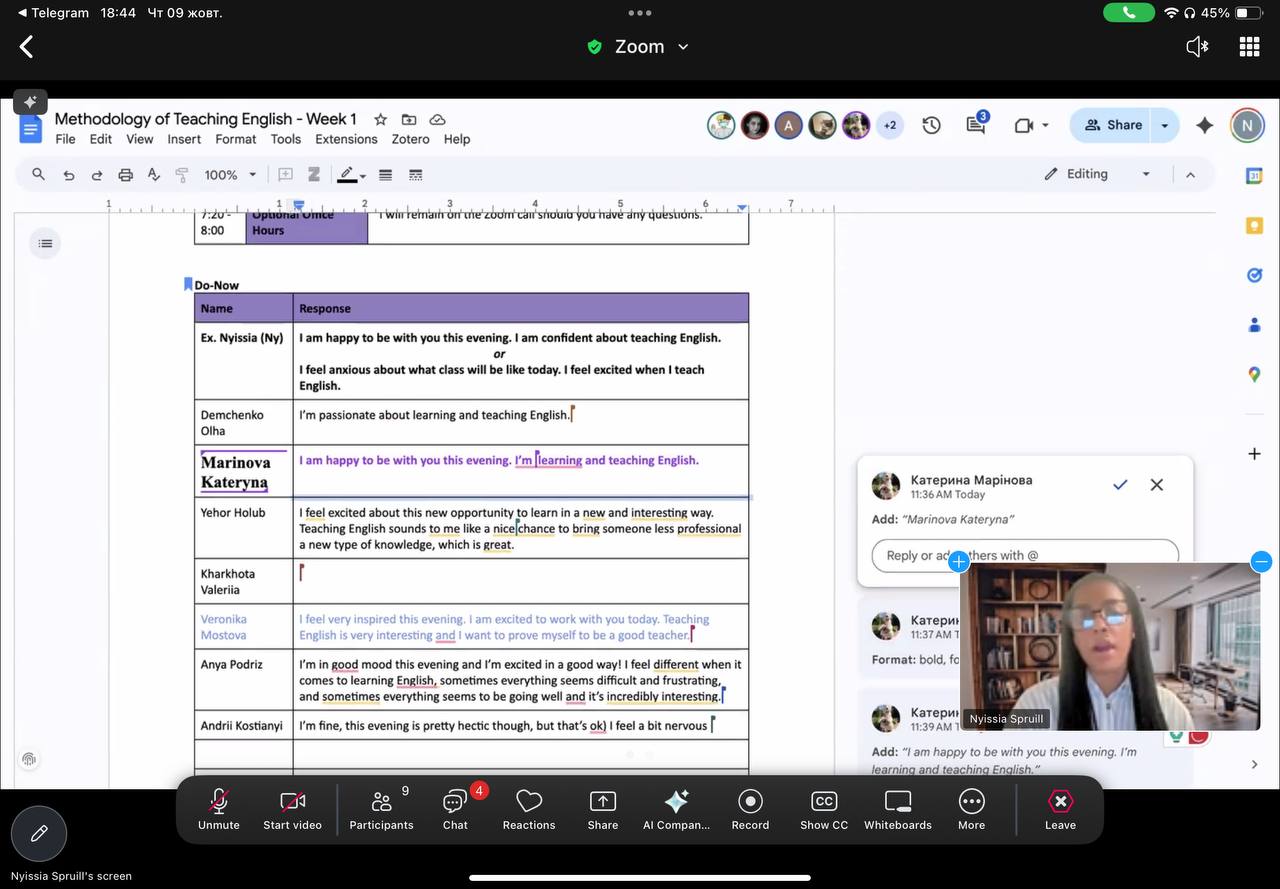This screenshot has height=889, width=1280.
Task: Star the document title
Action: [380, 119]
